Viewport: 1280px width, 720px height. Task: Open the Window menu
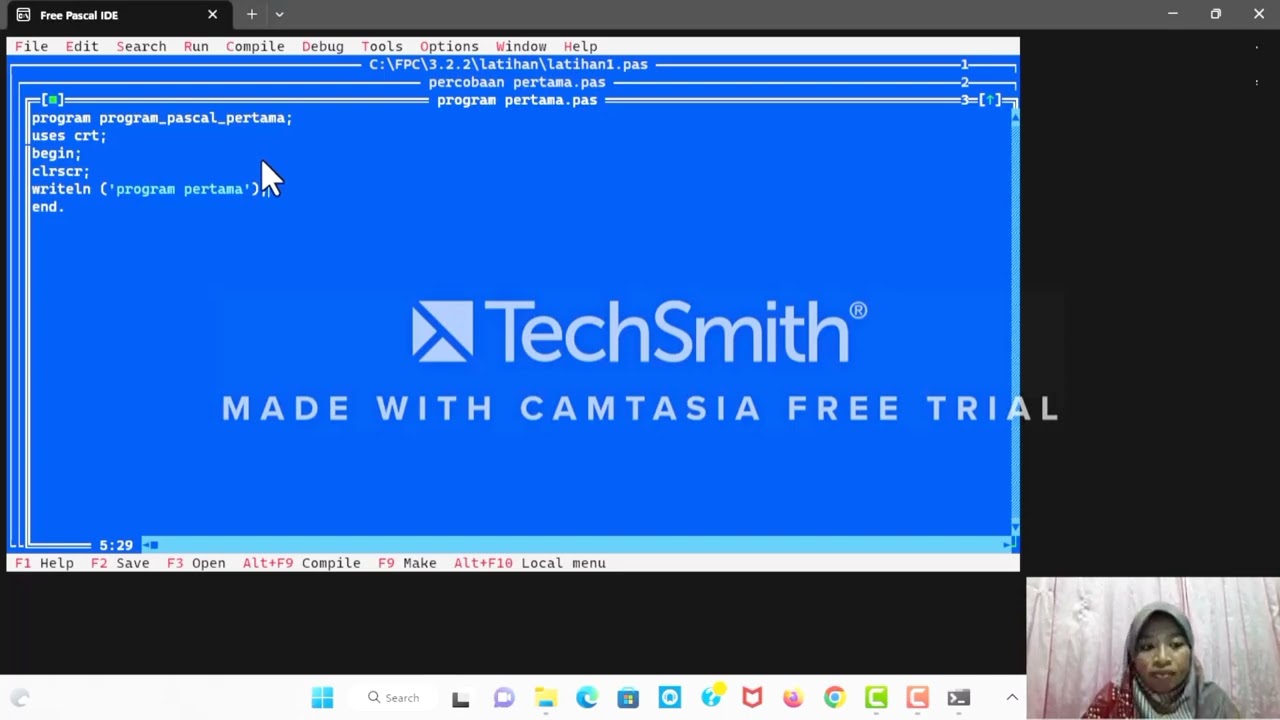pos(521,46)
